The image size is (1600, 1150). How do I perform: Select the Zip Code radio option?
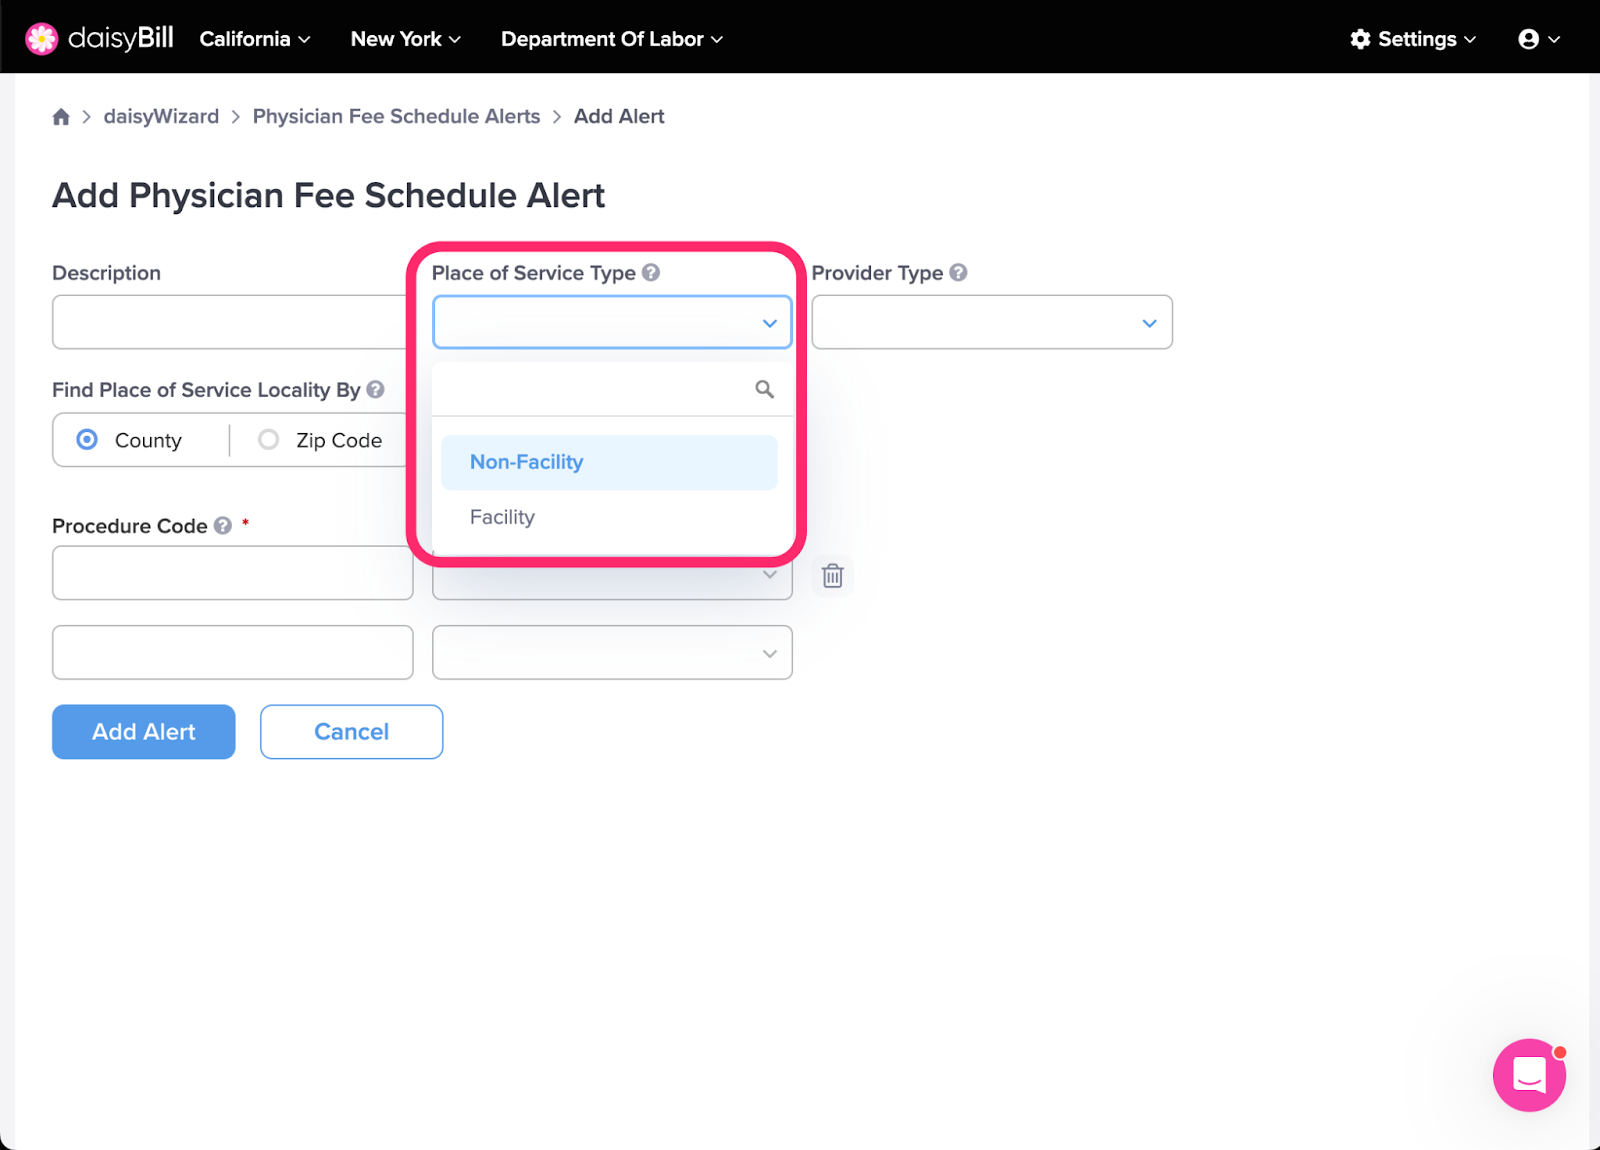[x=268, y=440]
